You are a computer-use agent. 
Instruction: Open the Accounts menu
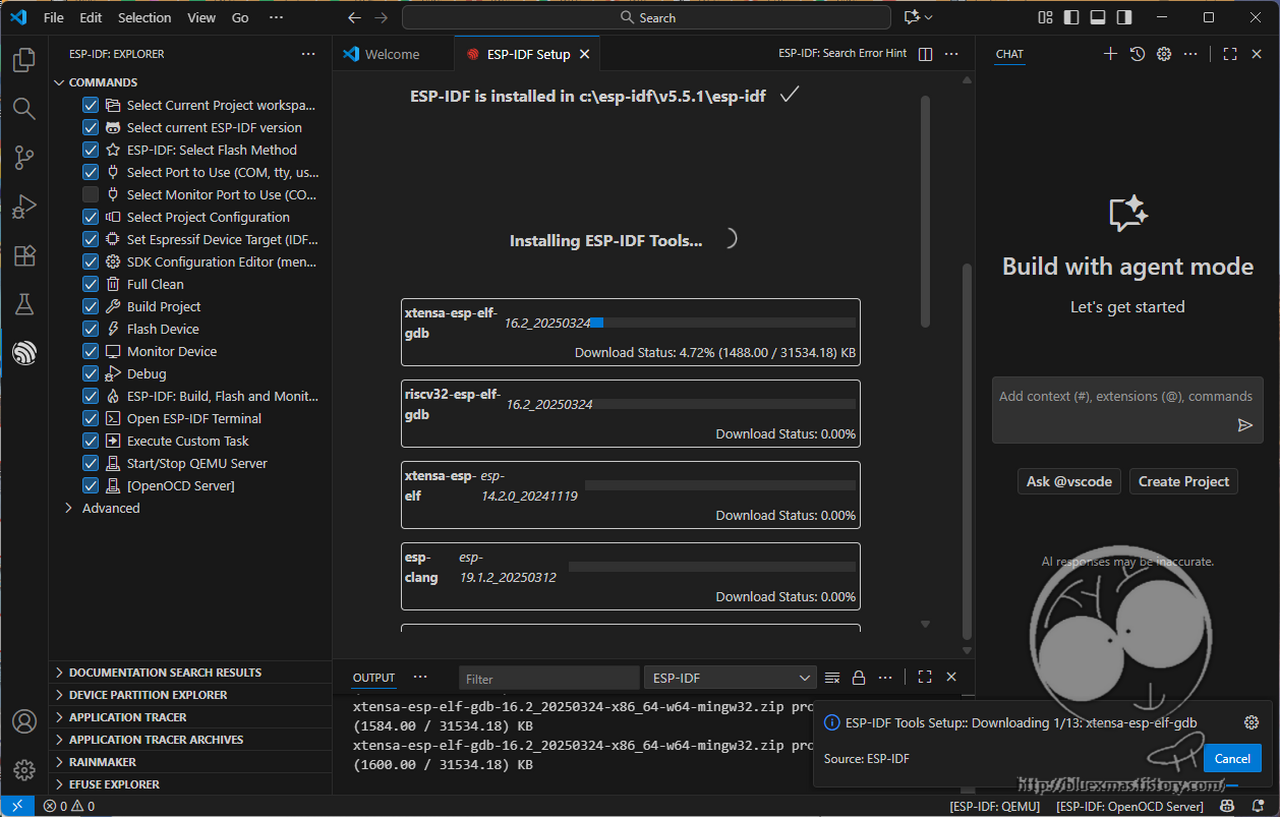[x=24, y=721]
